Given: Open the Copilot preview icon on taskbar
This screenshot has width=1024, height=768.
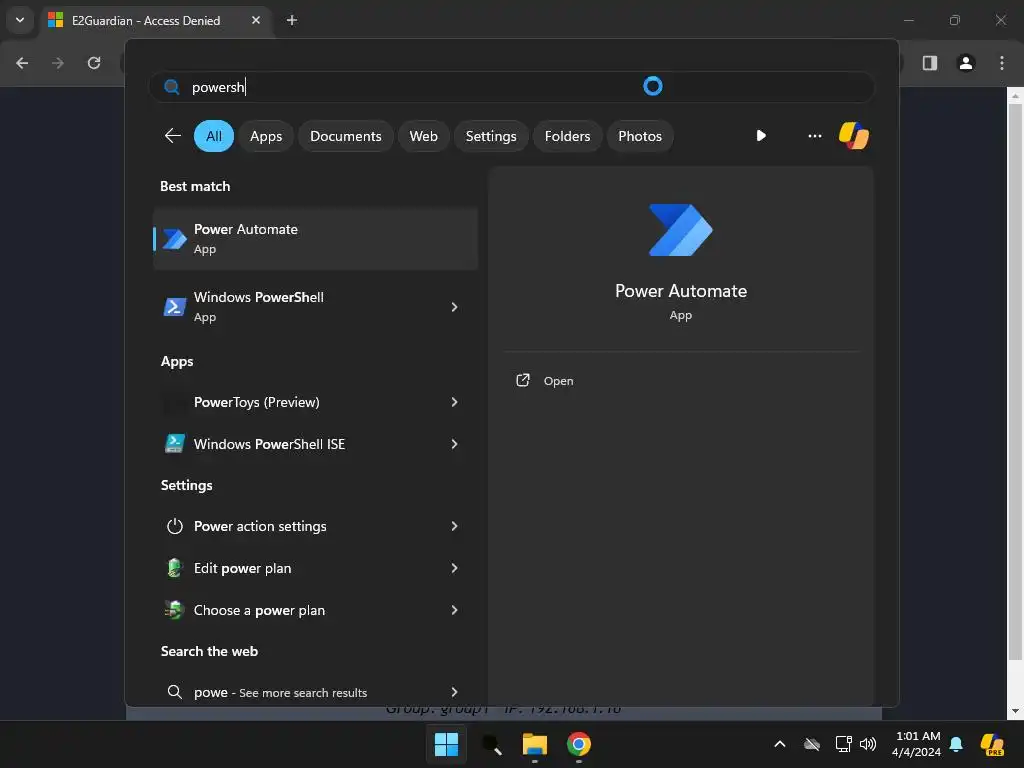Looking at the screenshot, I should [992, 744].
